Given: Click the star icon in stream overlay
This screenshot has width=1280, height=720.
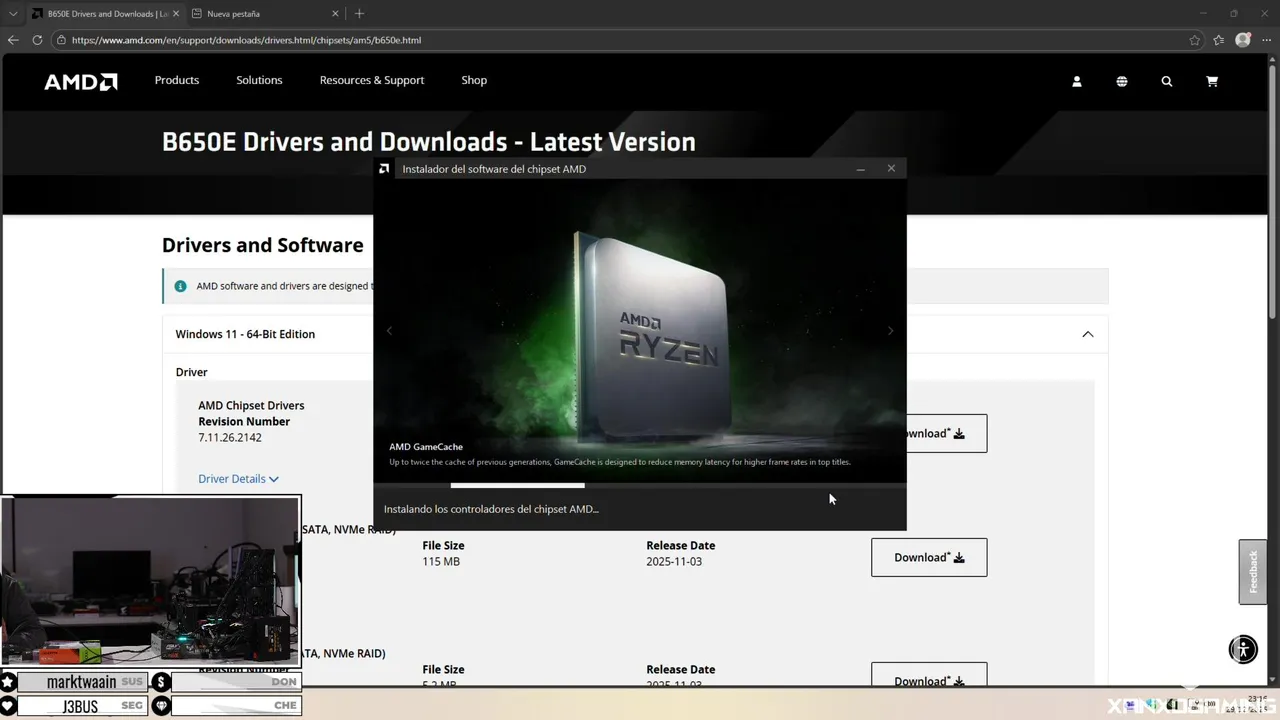Looking at the screenshot, I should [x=8, y=682].
